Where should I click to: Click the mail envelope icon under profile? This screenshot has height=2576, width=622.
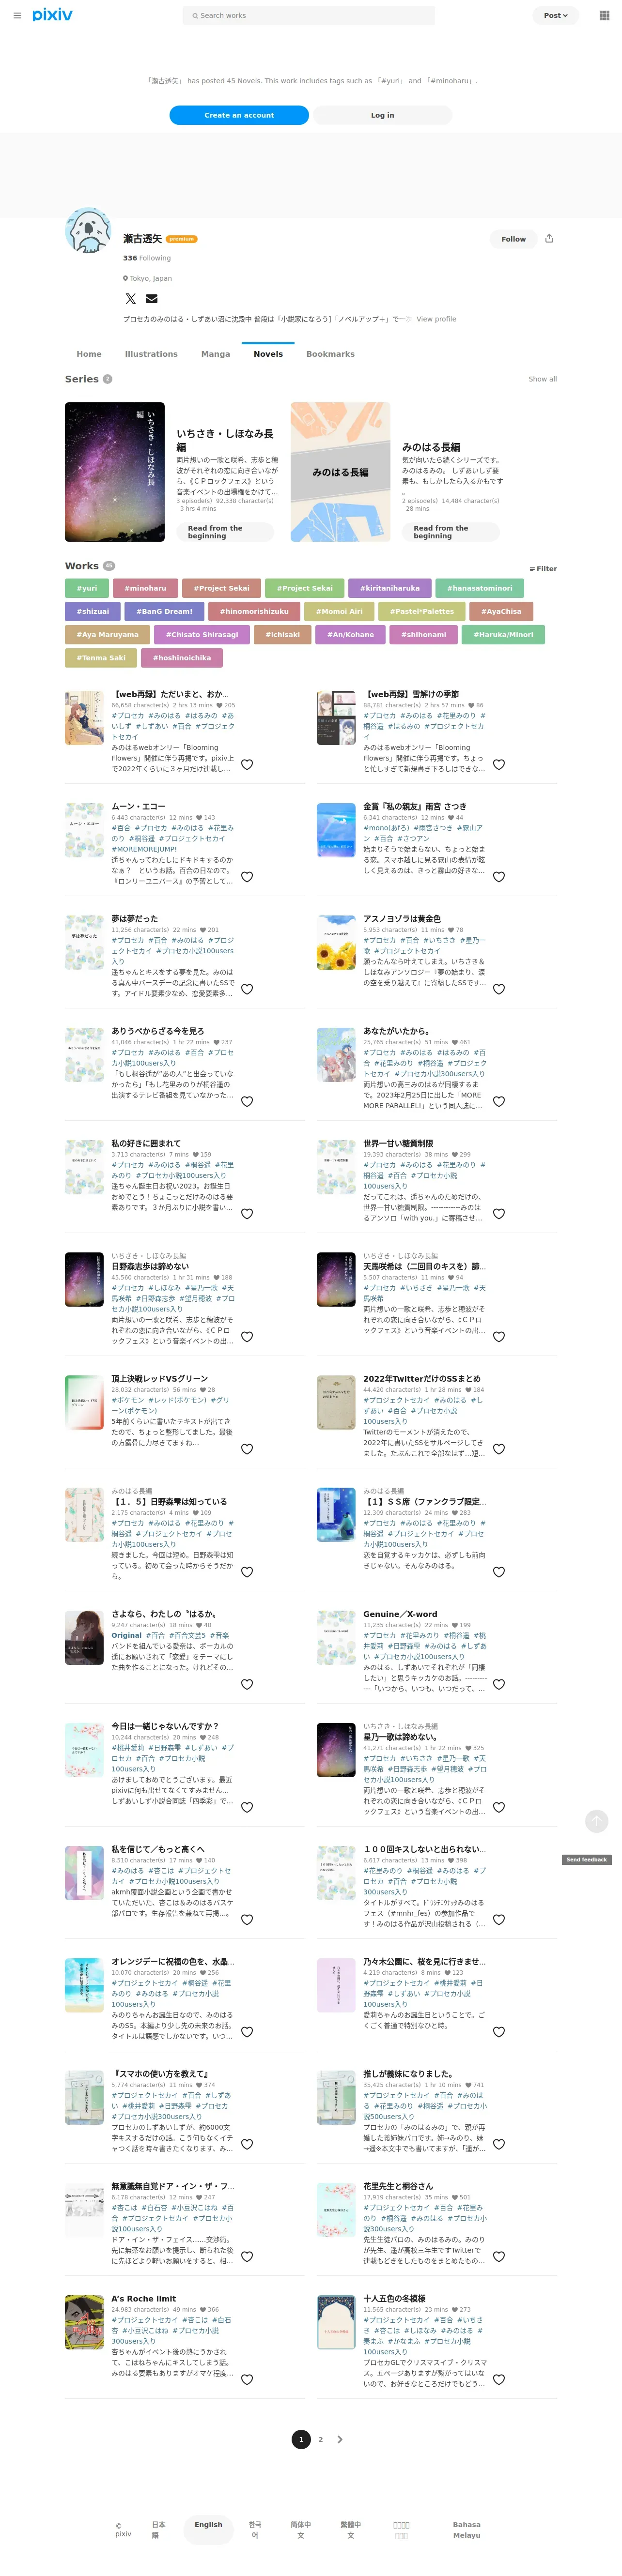click(x=152, y=299)
